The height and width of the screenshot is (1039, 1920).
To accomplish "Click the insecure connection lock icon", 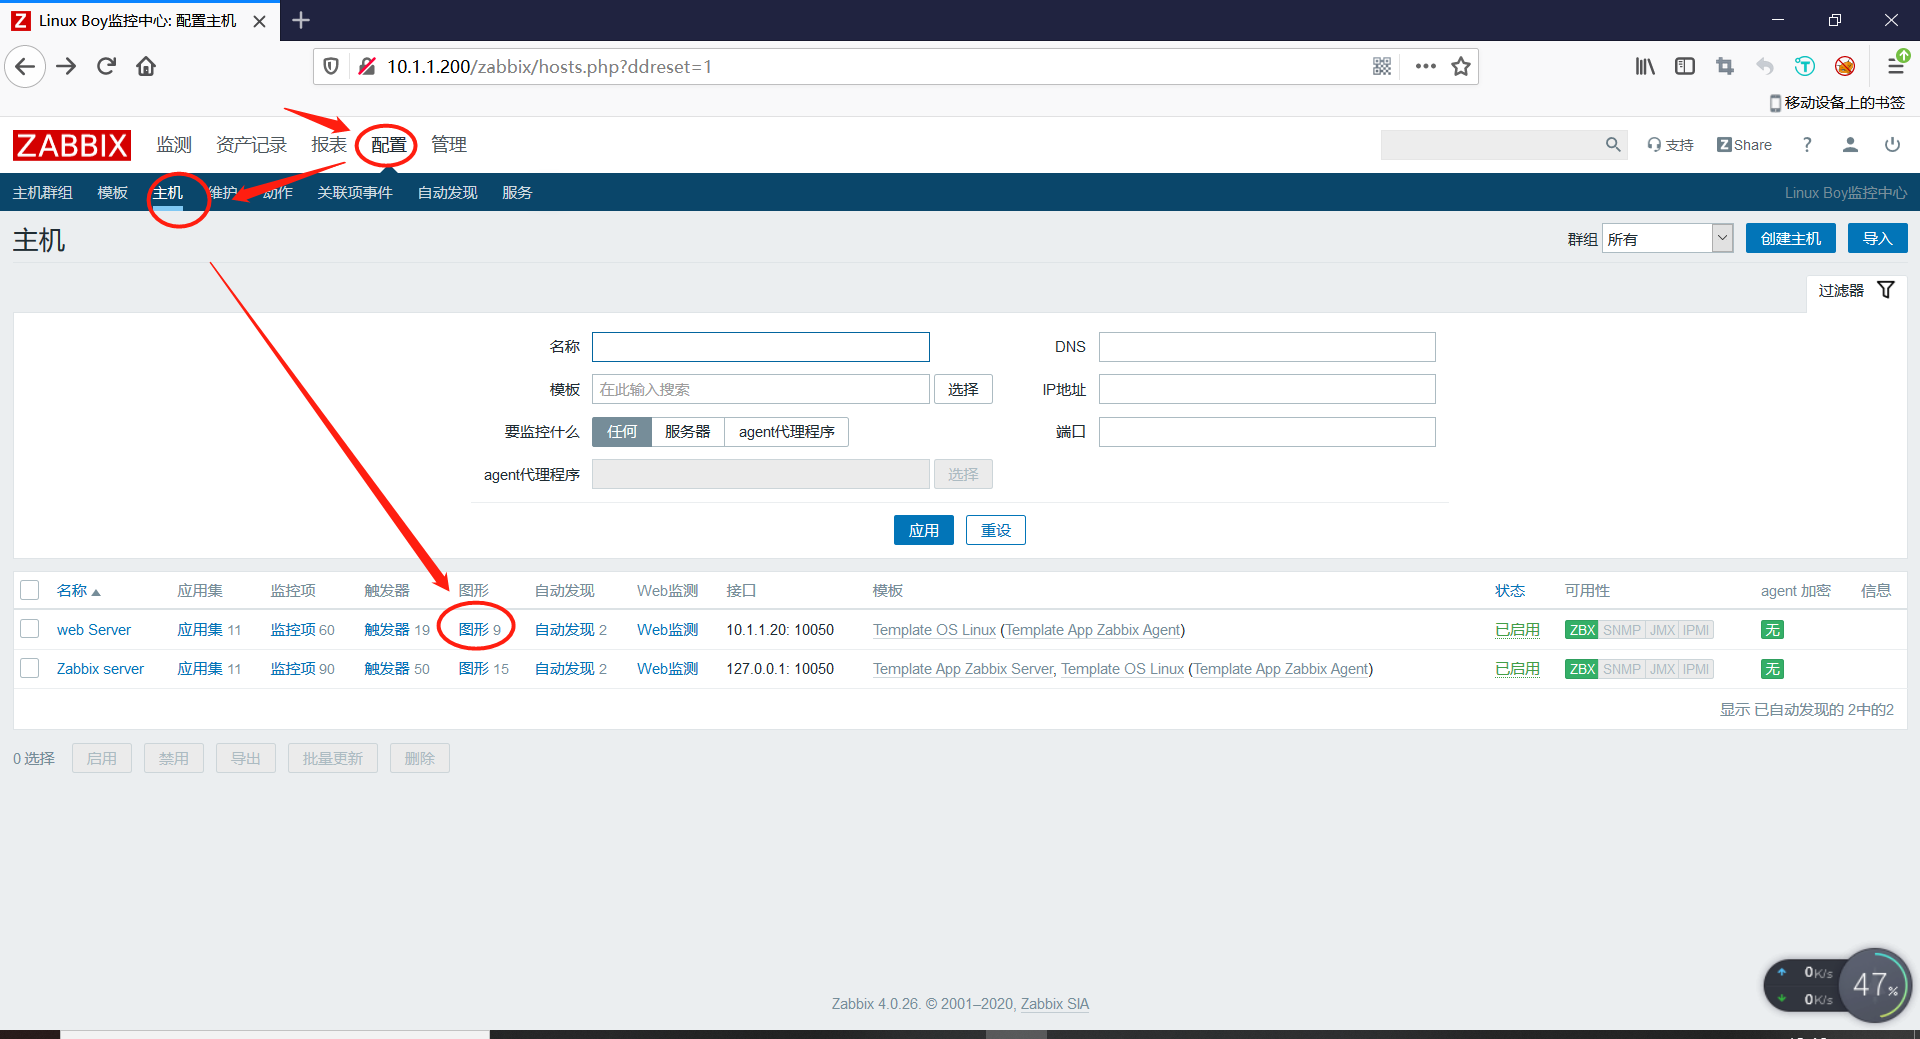I will tap(367, 67).
